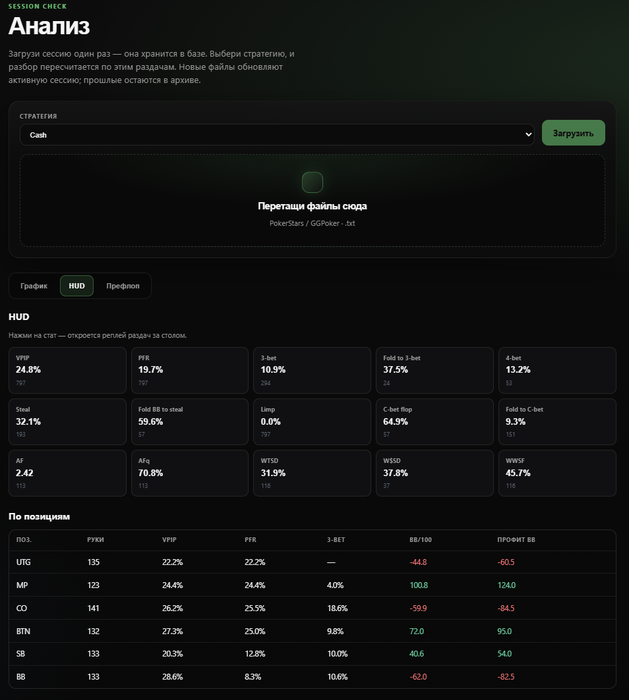
Task: Click the upload icon in the drop zone
Action: click(312, 182)
